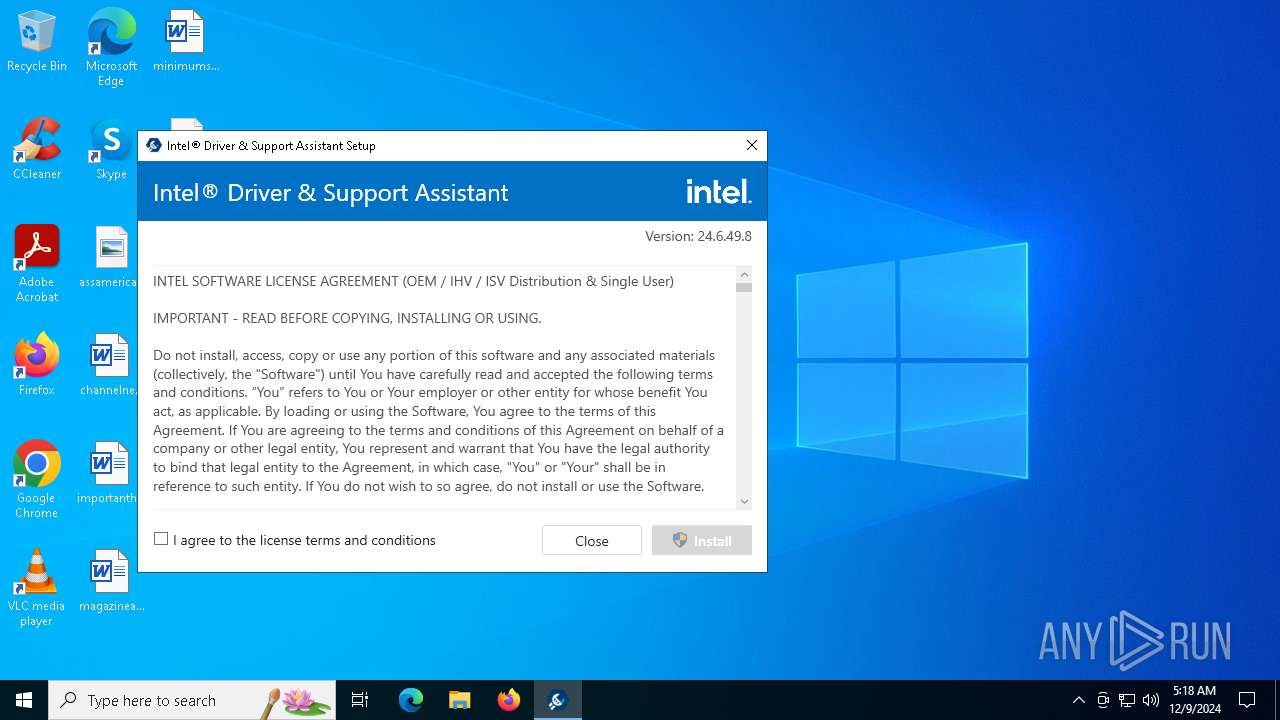Click the scroll down arrow of license text
This screenshot has height=720, width=1280.
[744, 501]
